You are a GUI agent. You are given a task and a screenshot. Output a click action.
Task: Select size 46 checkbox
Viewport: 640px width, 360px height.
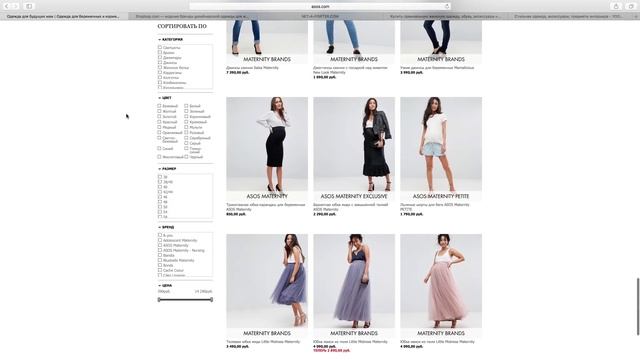click(160, 197)
